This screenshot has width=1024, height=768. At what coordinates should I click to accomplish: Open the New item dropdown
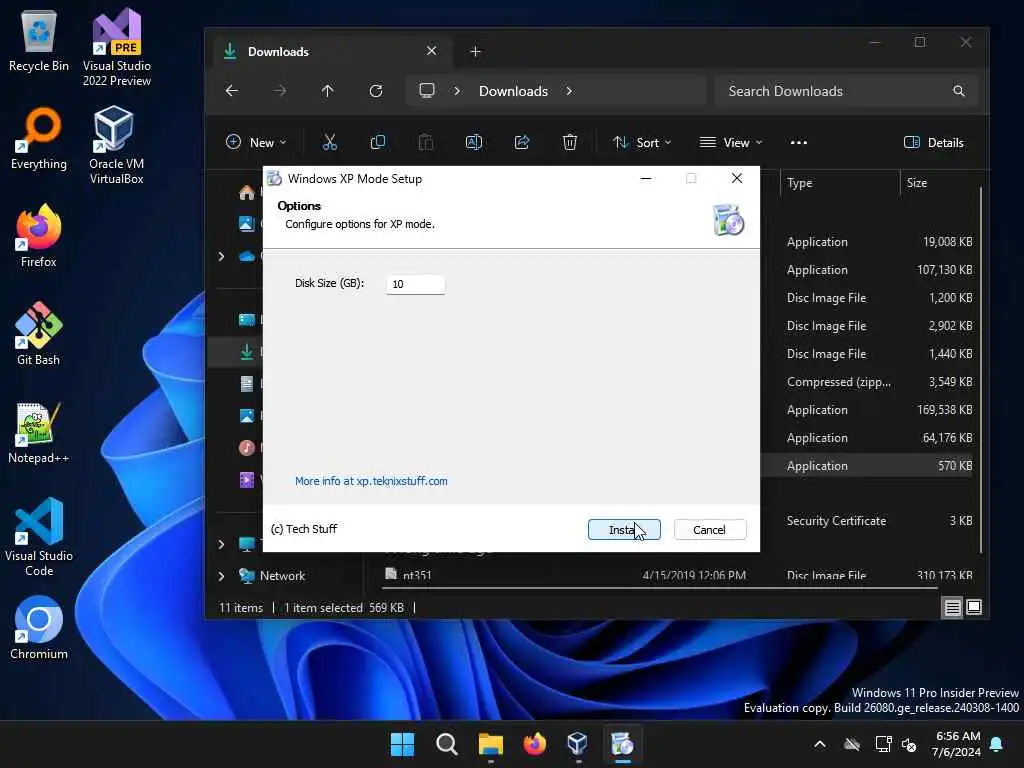point(256,142)
